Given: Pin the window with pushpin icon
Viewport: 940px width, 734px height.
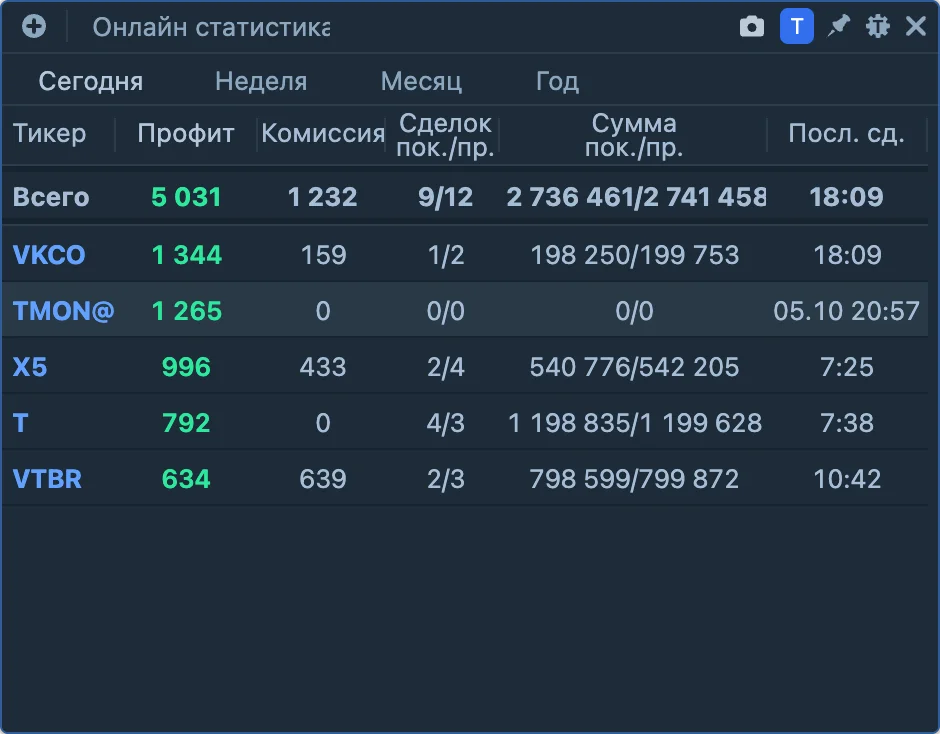Looking at the screenshot, I should click(x=839, y=26).
